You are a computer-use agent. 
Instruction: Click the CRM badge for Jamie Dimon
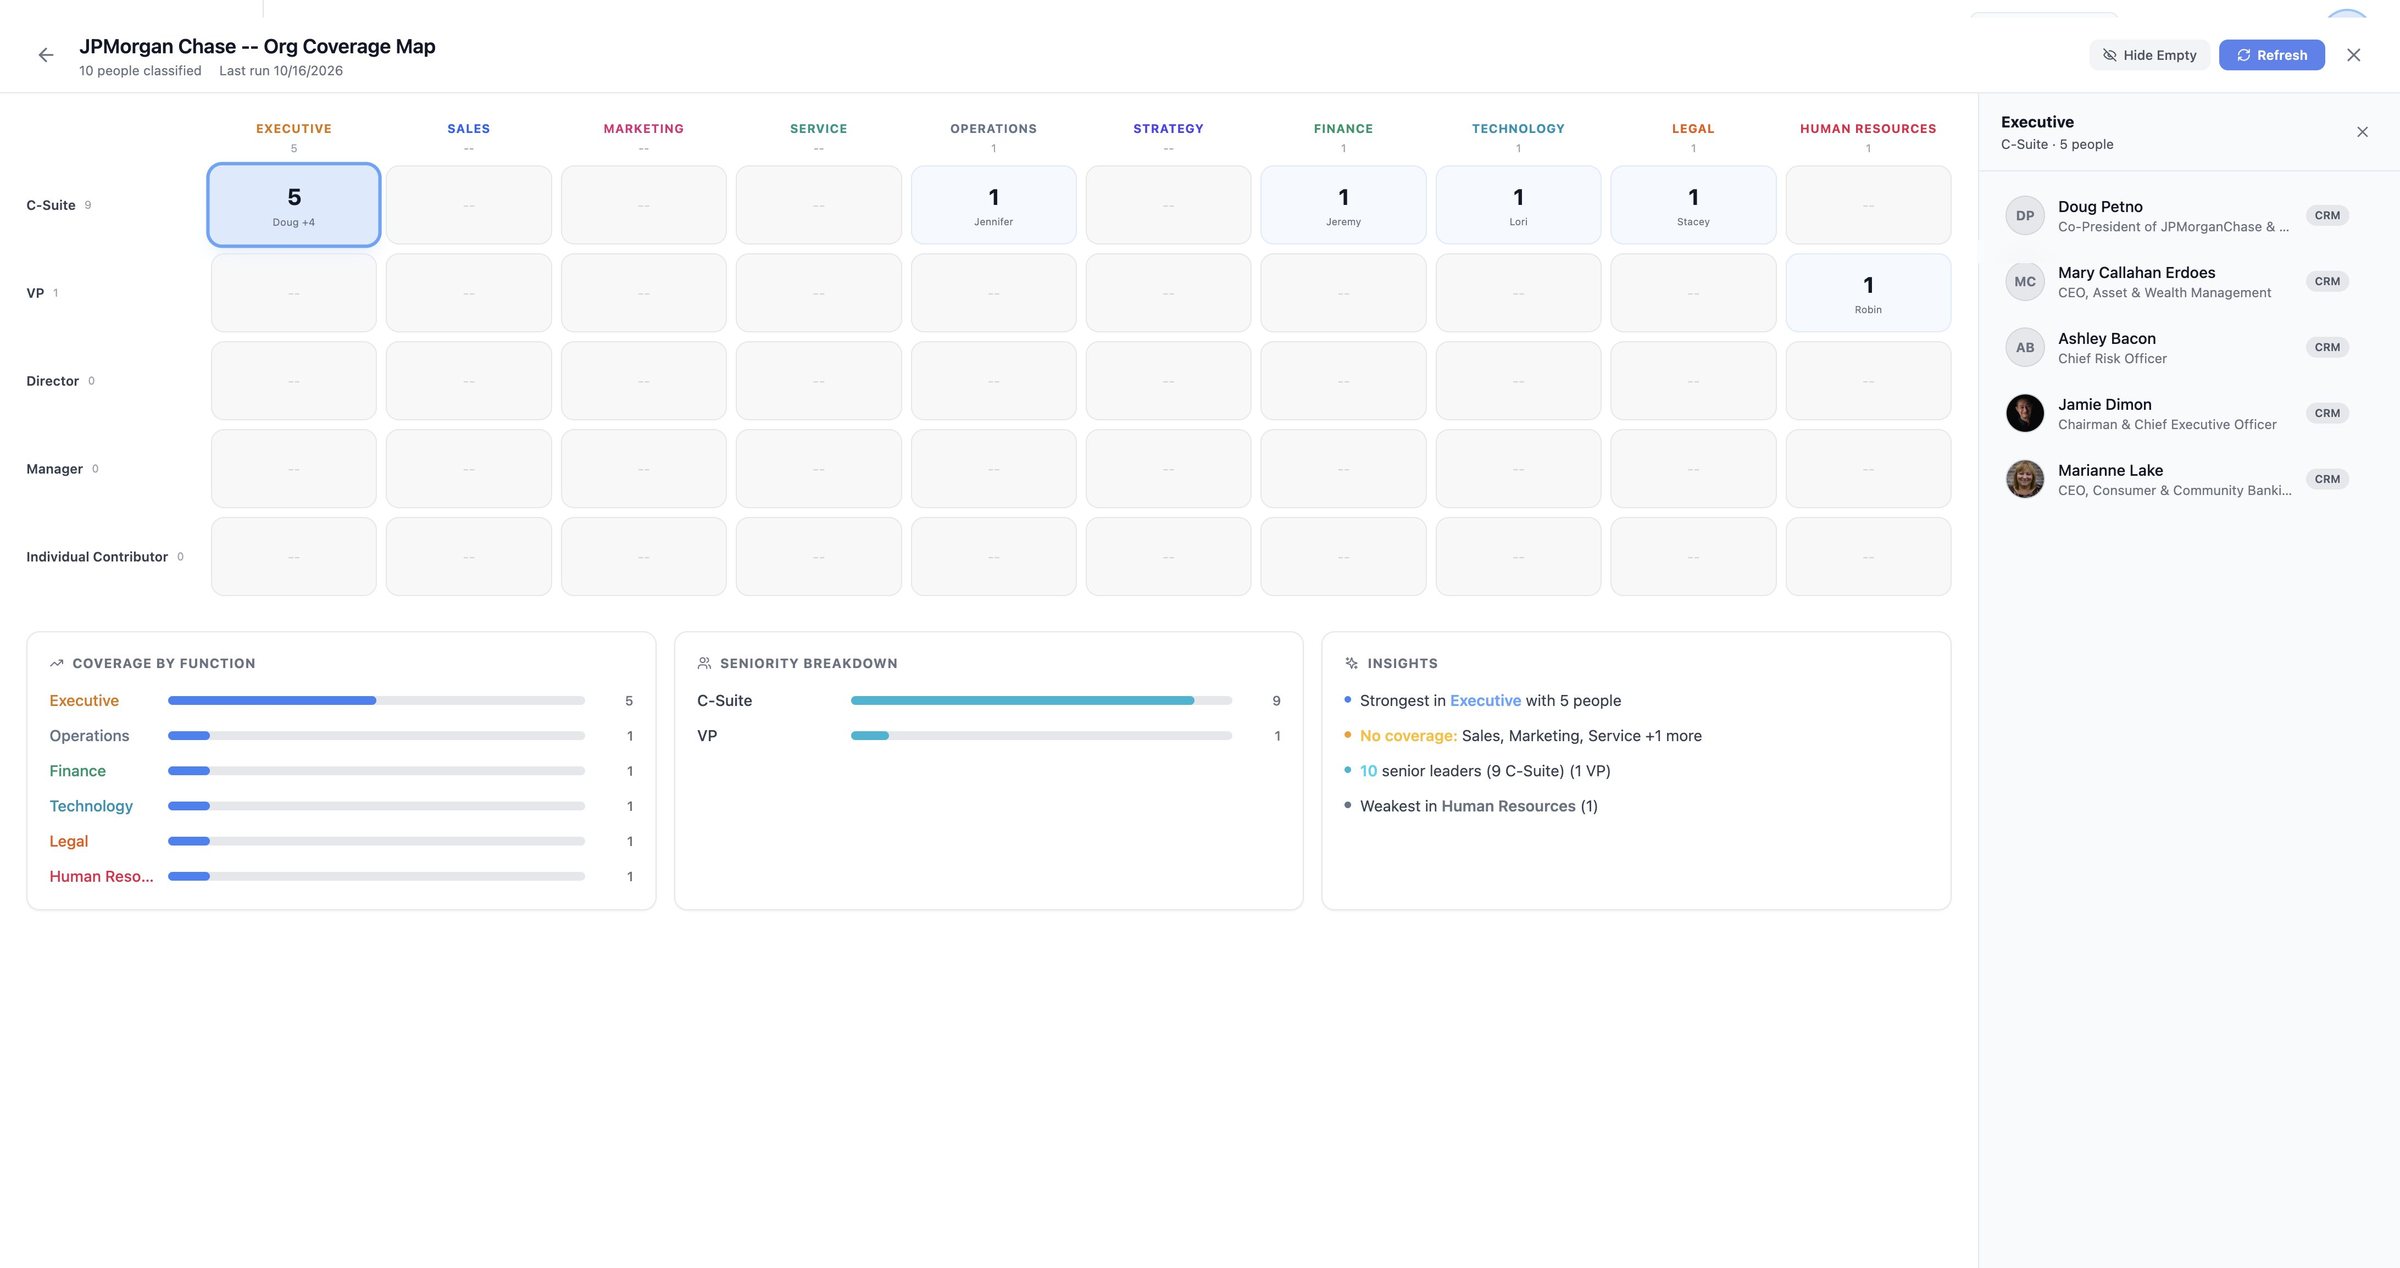coord(2327,414)
